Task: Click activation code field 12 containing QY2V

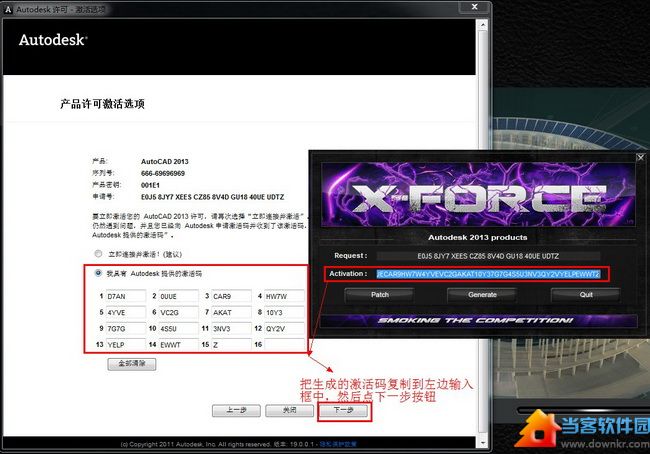Action: (284, 328)
